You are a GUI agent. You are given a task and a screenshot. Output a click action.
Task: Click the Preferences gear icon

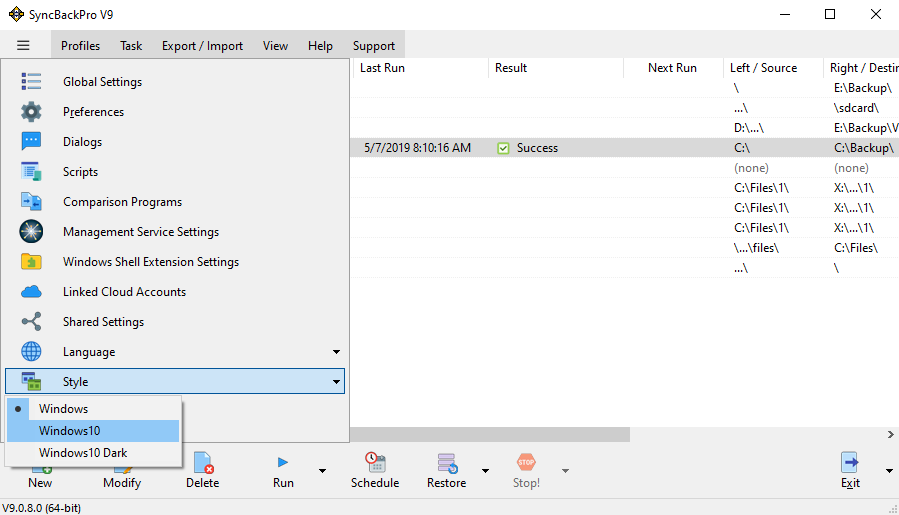31,111
